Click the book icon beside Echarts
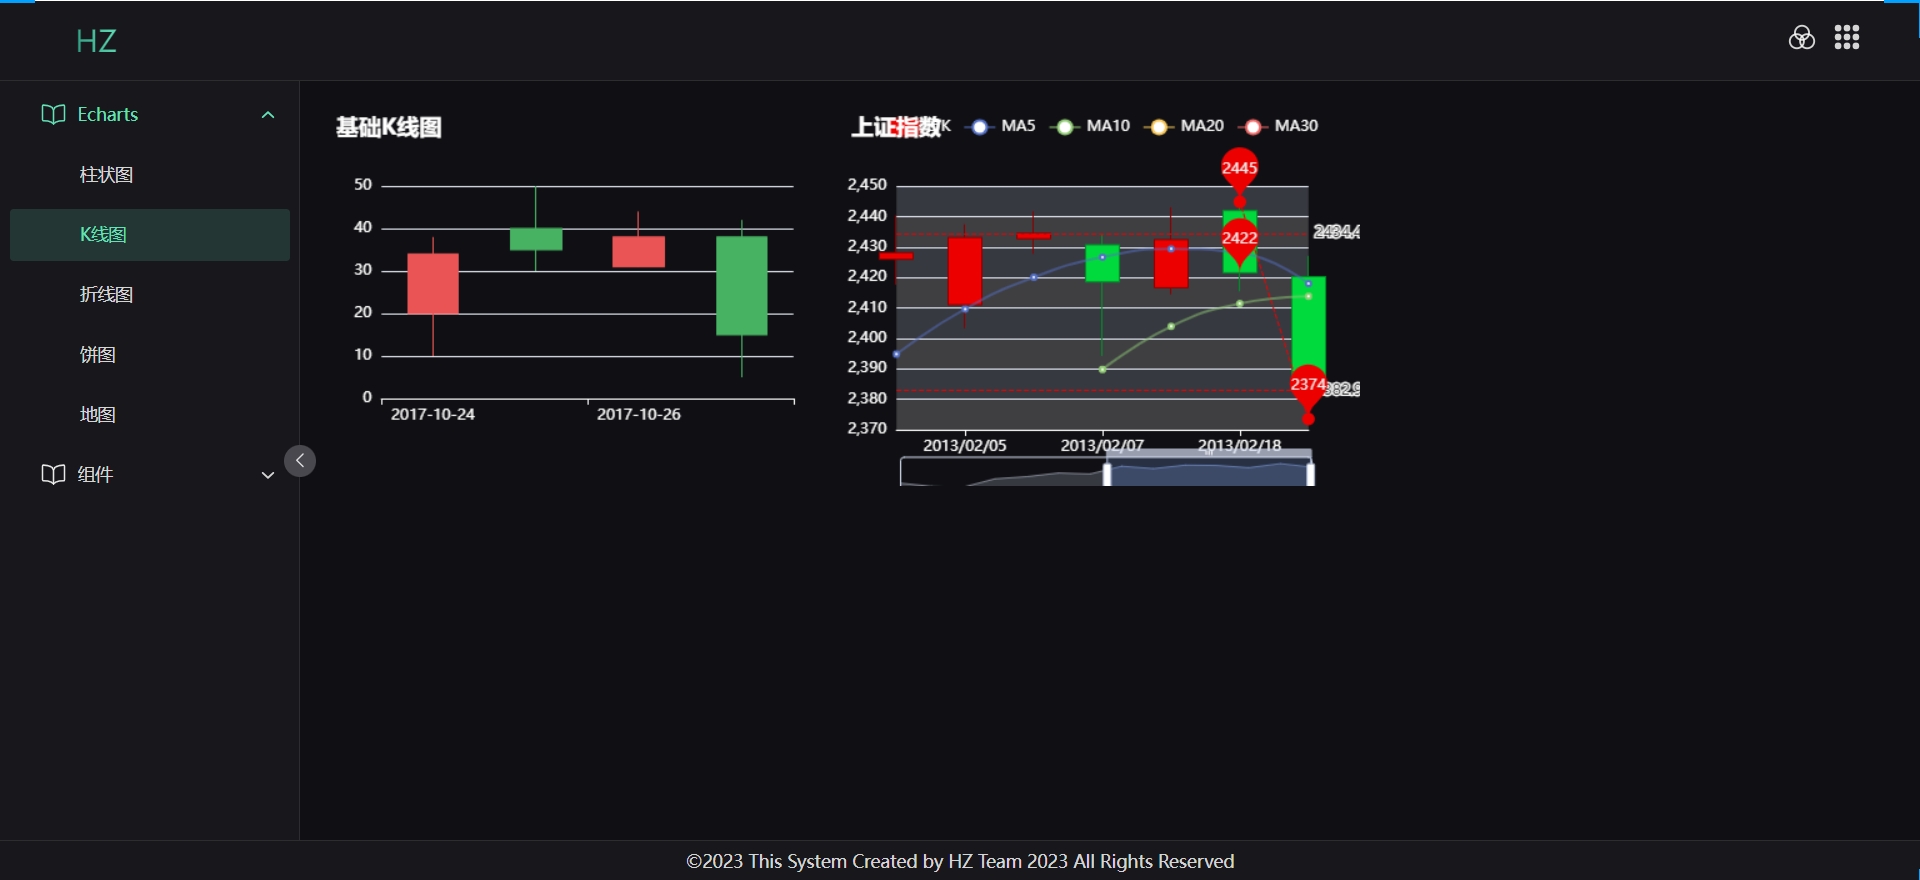This screenshot has height=880, width=1920. (x=53, y=114)
